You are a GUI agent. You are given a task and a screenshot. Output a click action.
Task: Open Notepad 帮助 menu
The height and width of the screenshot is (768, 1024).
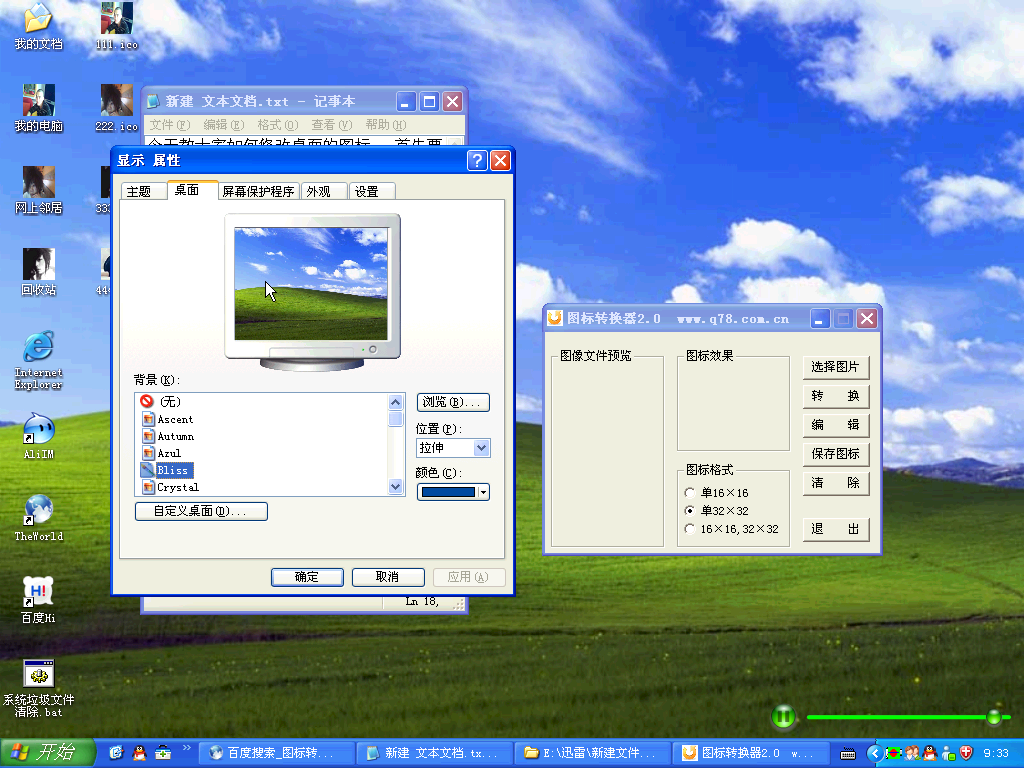pyautogui.click(x=386, y=125)
